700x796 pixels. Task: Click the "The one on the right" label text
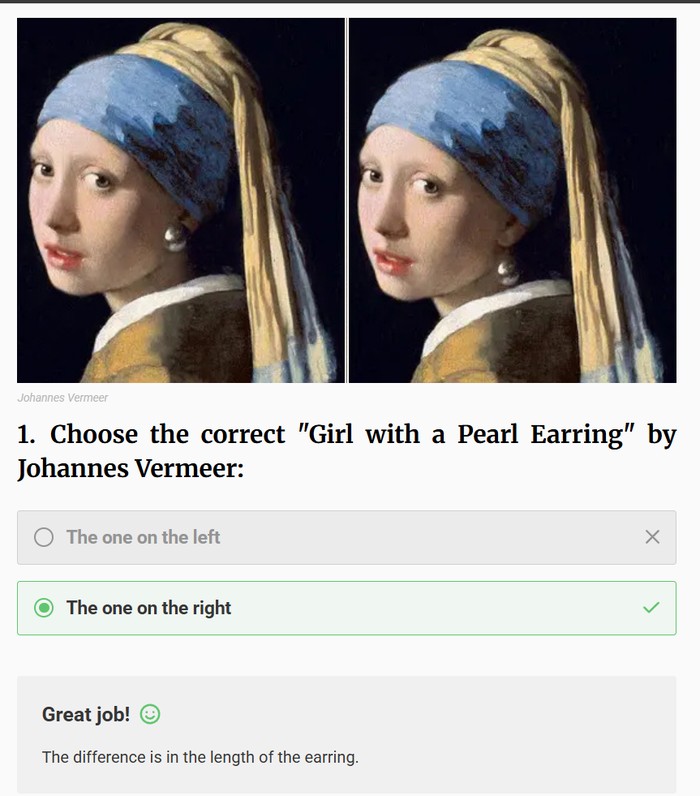(x=149, y=608)
